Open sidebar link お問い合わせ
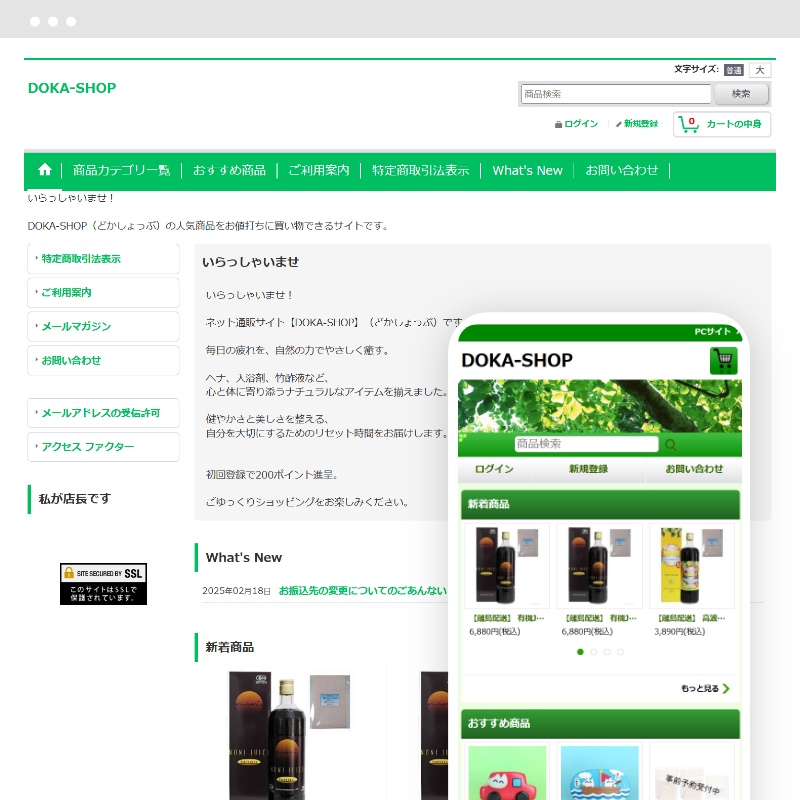The width and height of the screenshot is (800, 800). point(103,360)
